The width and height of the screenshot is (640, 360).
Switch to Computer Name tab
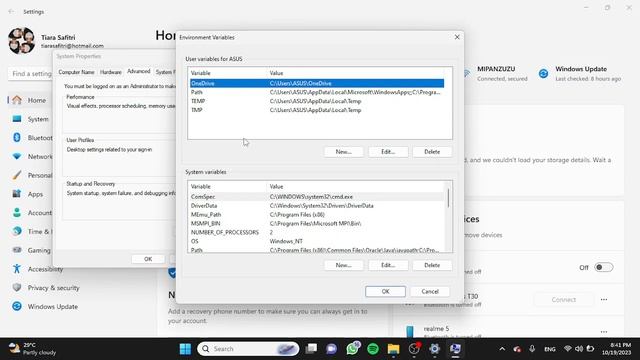(76, 72)
